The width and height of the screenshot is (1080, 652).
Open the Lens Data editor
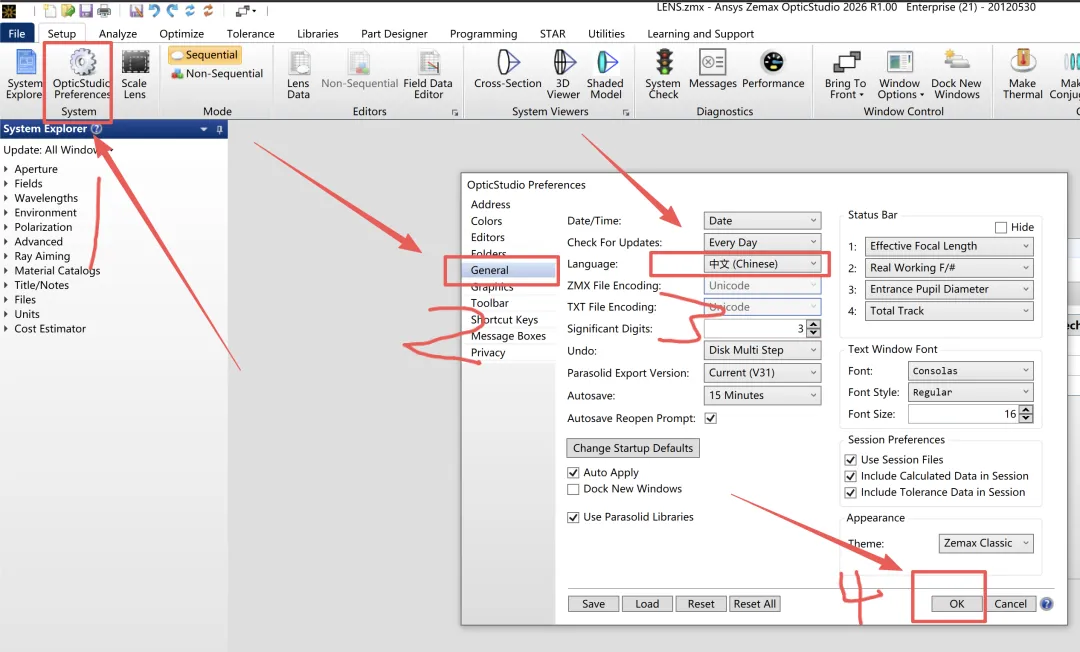click(298, 74)
